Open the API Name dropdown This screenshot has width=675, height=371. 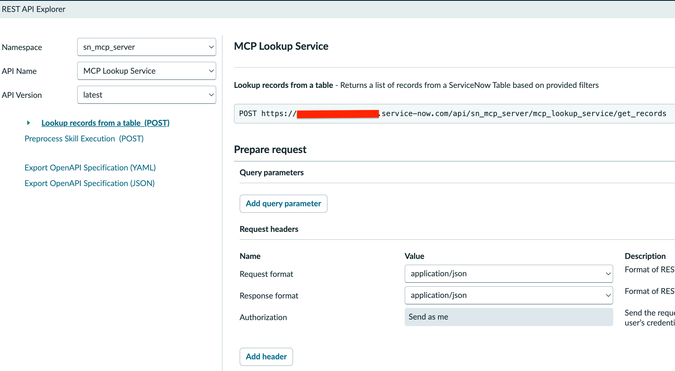[146, 71]
